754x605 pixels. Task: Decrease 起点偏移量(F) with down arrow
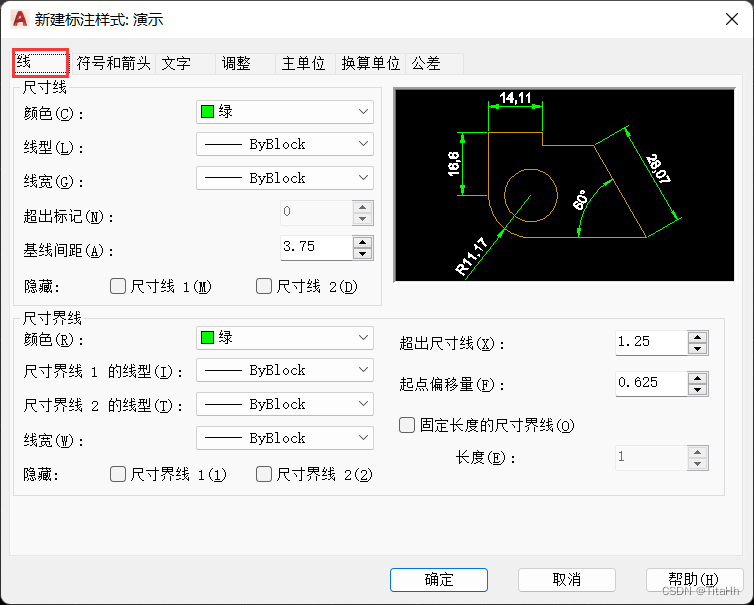point(698,390)
